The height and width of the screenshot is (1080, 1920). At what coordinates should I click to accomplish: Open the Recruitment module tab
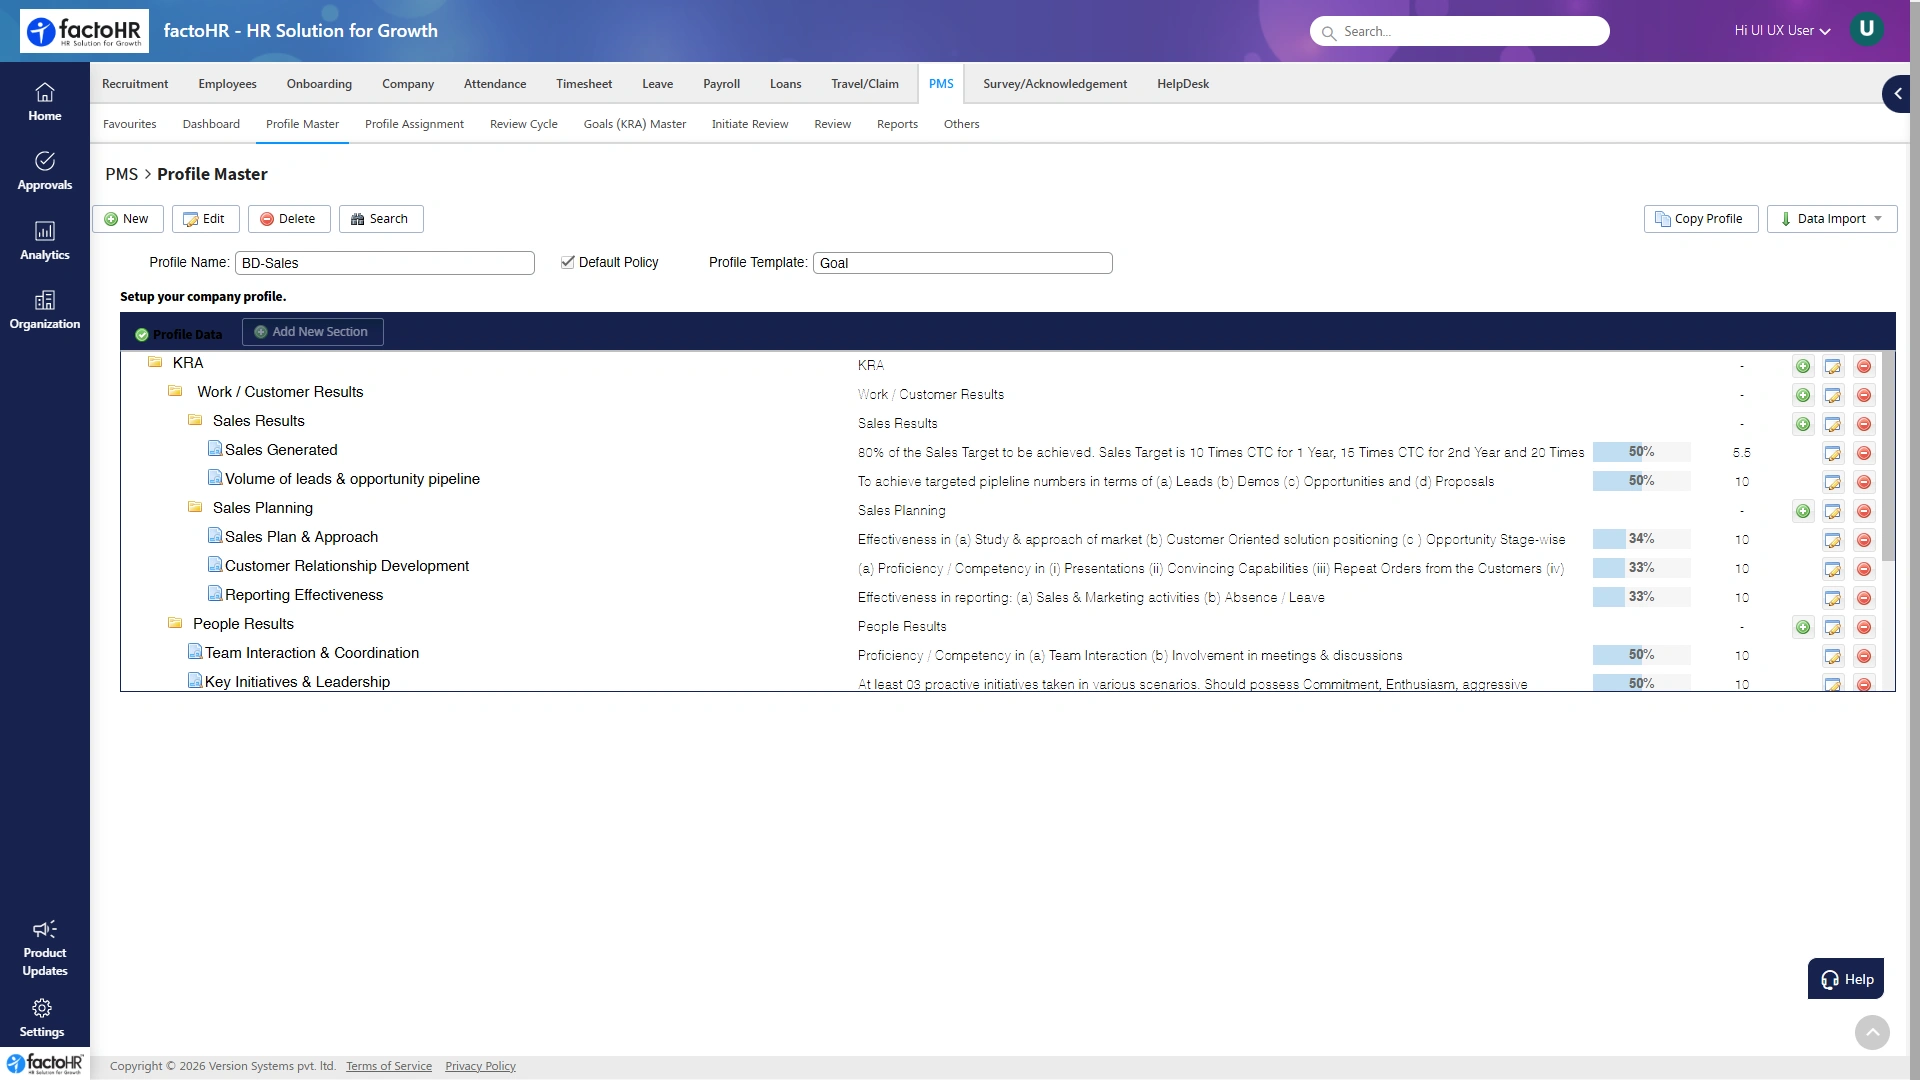tap(135, 84)
